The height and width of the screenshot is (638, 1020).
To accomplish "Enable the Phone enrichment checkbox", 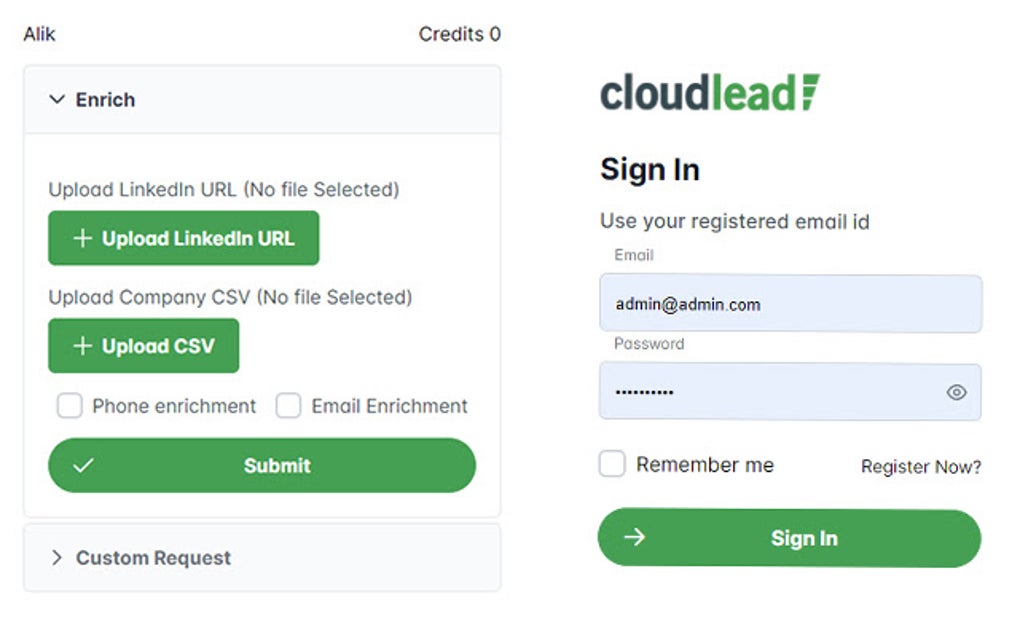I will coord(69,406).
